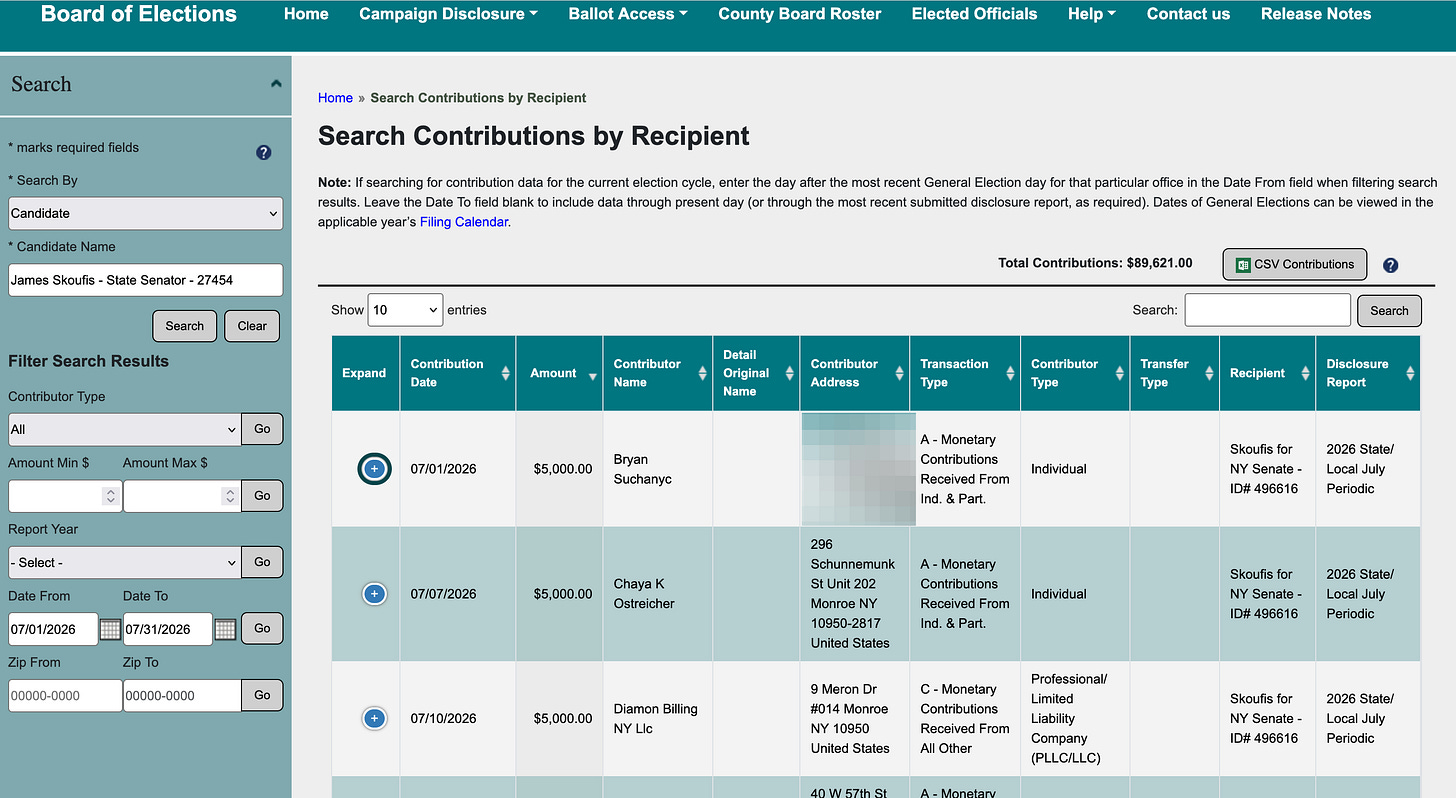Open the Show entries dropdown

click(x=405, y=310)
